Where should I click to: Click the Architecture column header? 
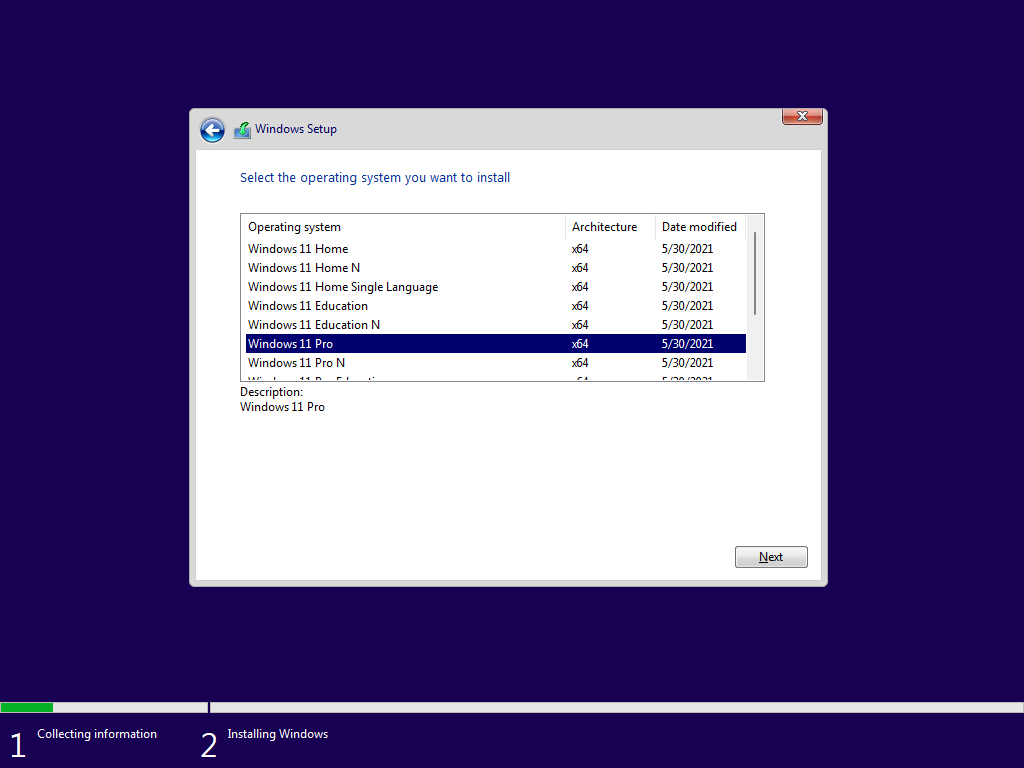click(605, 227)
